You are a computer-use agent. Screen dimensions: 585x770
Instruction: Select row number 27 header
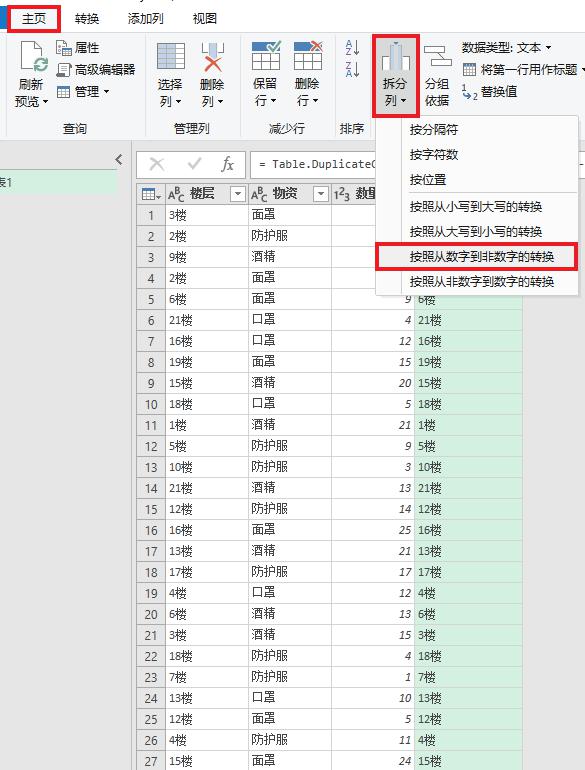click(151, 761)
